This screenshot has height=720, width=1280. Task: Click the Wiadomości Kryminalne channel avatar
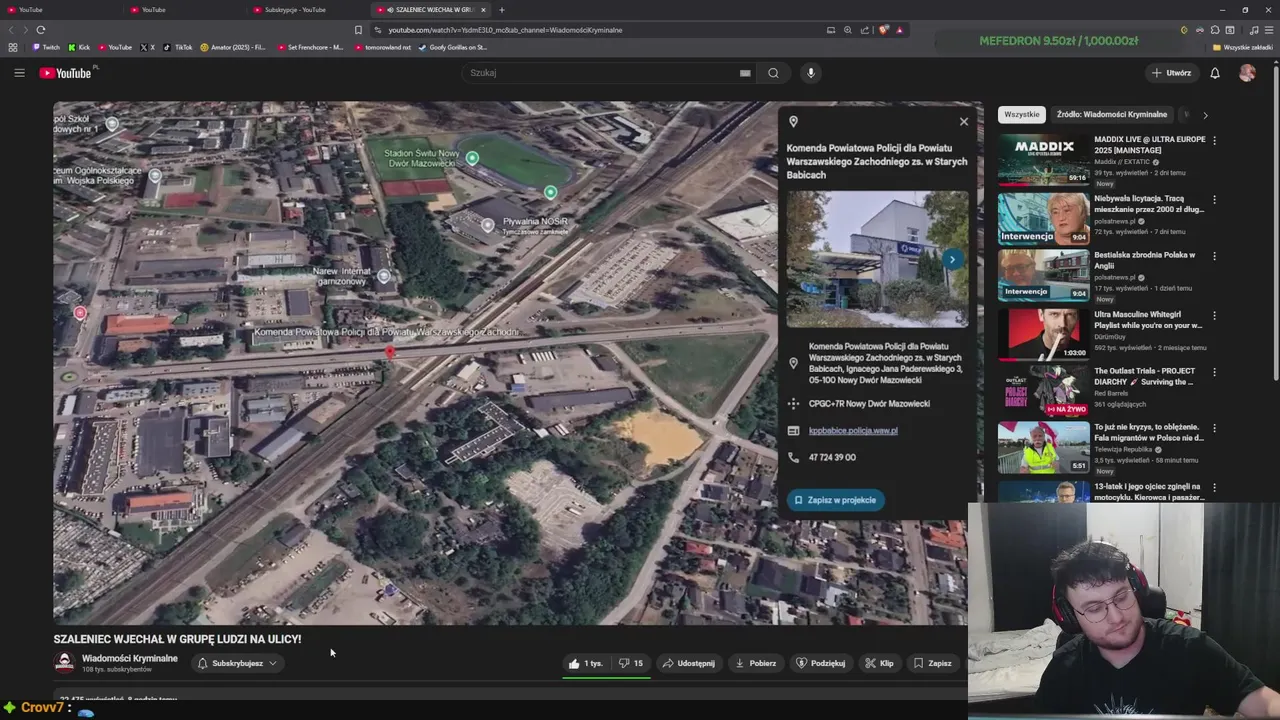(x=64, y=663)
